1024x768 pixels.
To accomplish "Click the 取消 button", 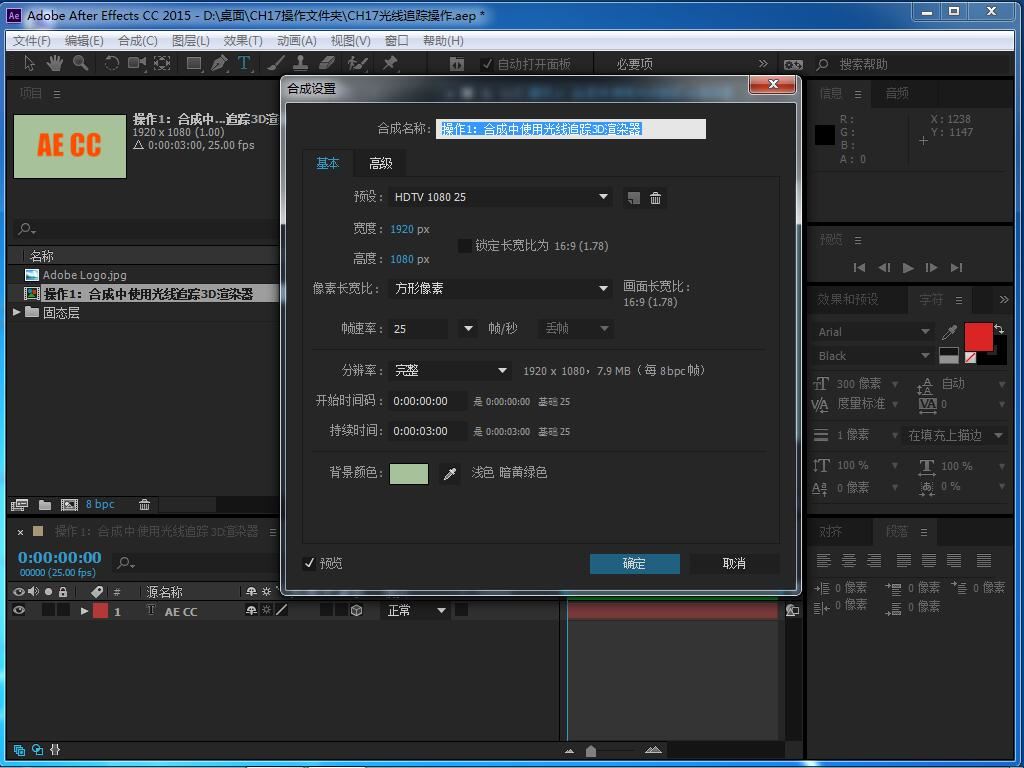I will [x=734, y=564].
